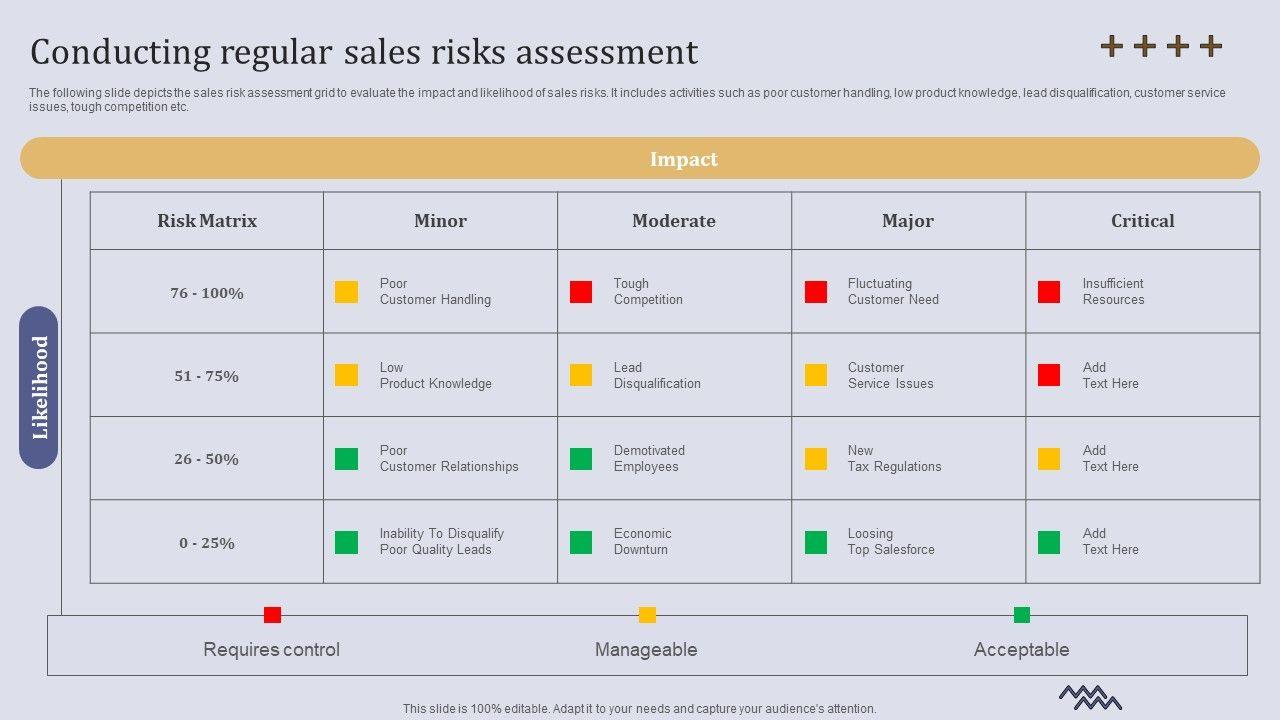Click the Loosing Top Salesforce text

click(891, 542)
